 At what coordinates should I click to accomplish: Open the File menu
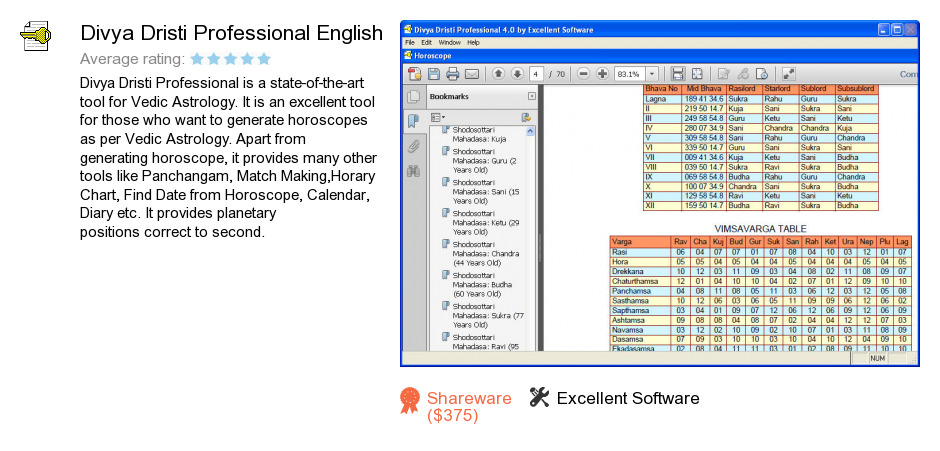tap(409, 43)
